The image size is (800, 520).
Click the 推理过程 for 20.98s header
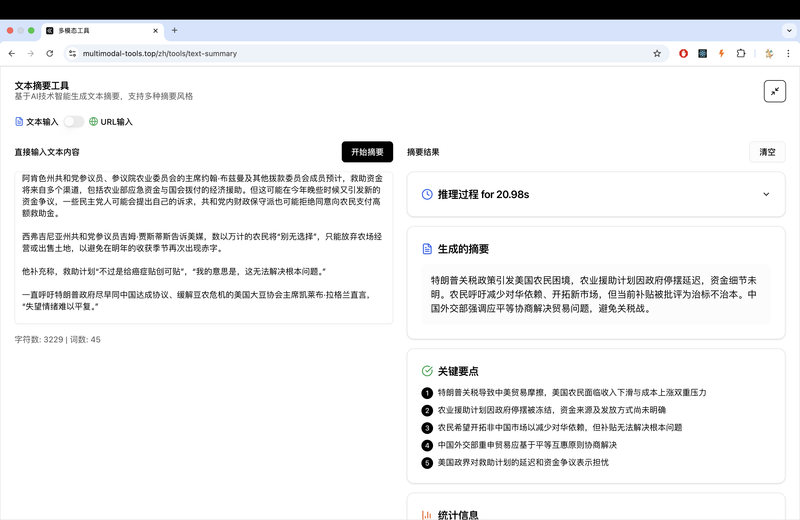tap(483, 194)
